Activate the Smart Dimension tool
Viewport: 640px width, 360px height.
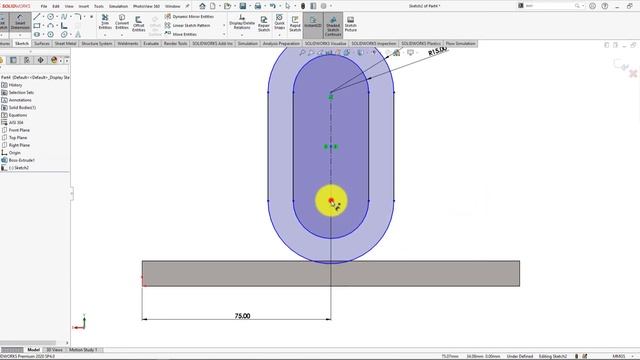pyautogui.click(x=20, y=23)
